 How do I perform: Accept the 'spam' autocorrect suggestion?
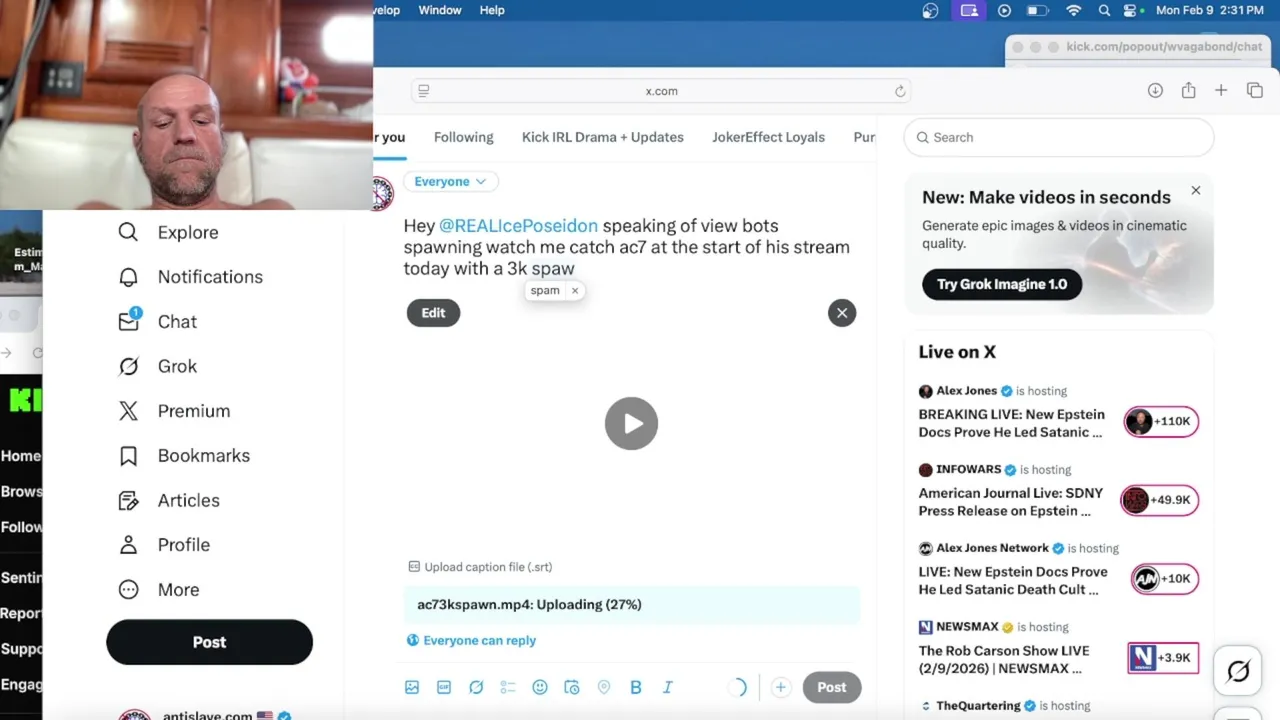tap(545, 291)
